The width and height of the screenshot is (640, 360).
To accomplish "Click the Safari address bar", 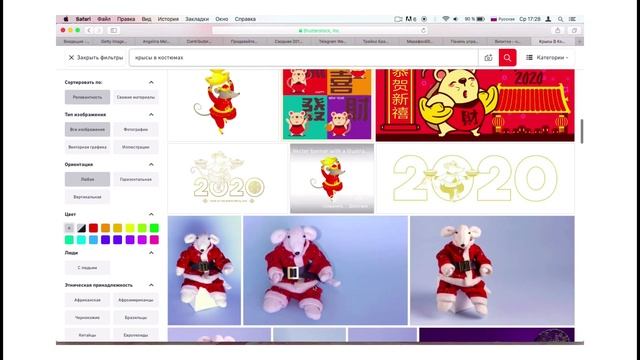I will [x=320, y=30].
